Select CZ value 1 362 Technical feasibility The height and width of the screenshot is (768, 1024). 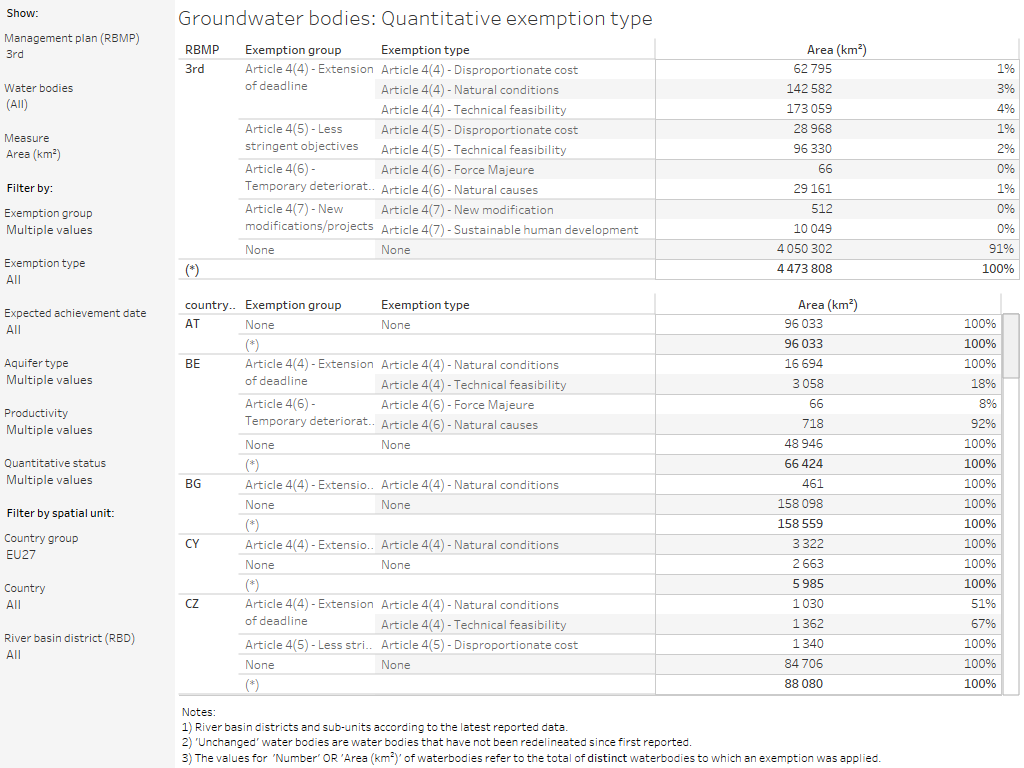[808, 624]
